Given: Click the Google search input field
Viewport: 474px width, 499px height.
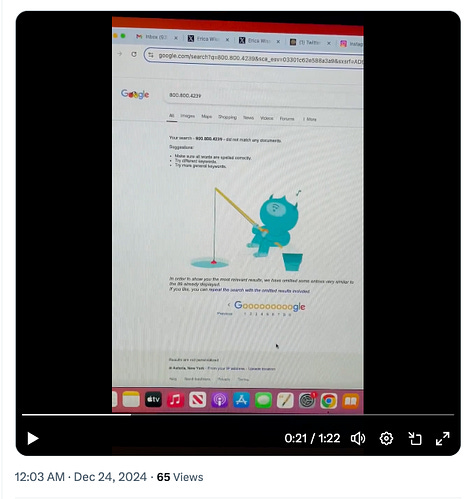Looking at the screenshot, I should tap(263, 97).
